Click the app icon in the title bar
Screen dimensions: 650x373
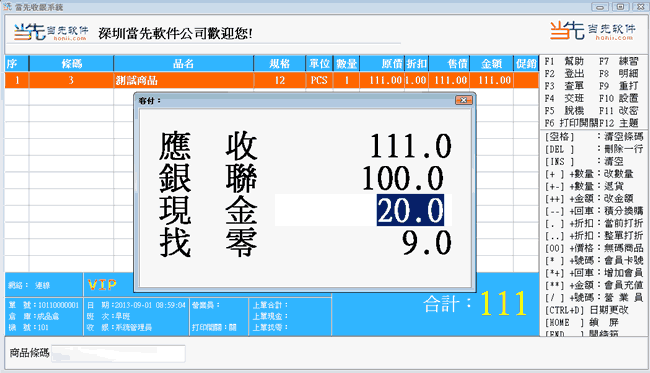coord(7,7)
